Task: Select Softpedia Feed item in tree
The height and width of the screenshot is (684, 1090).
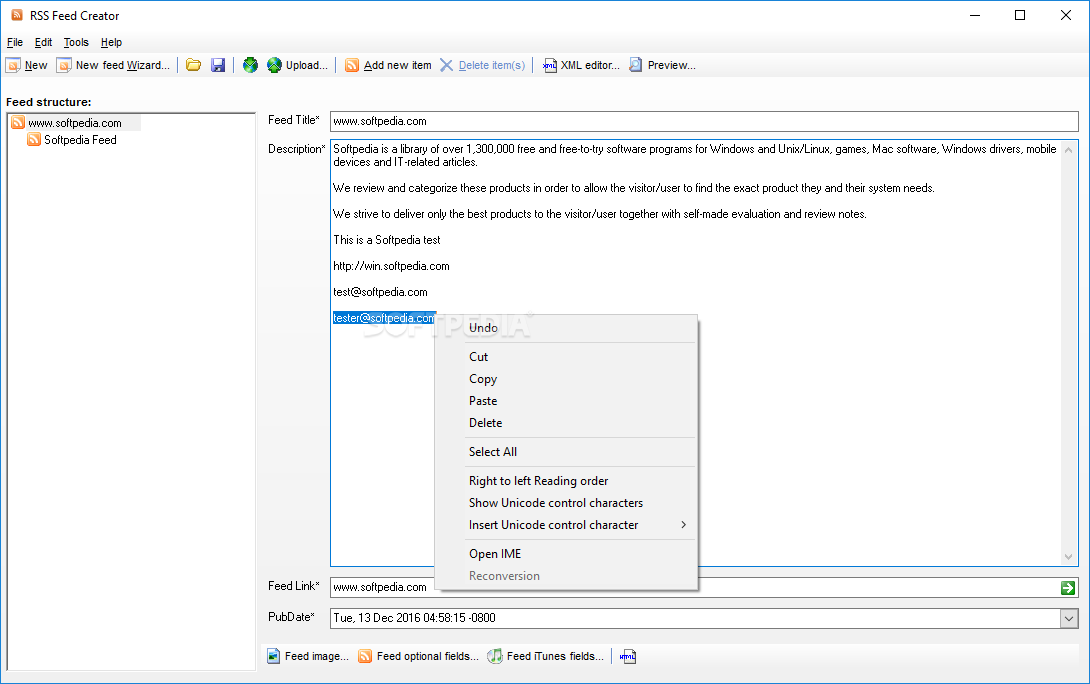Action: coord(80,140)
